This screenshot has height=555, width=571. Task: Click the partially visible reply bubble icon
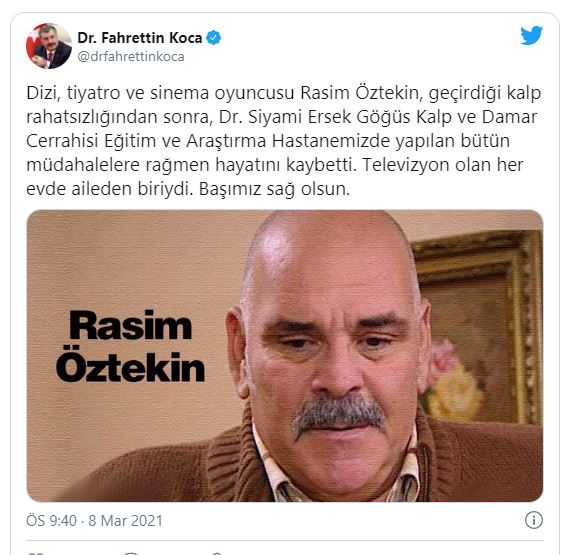132,553
